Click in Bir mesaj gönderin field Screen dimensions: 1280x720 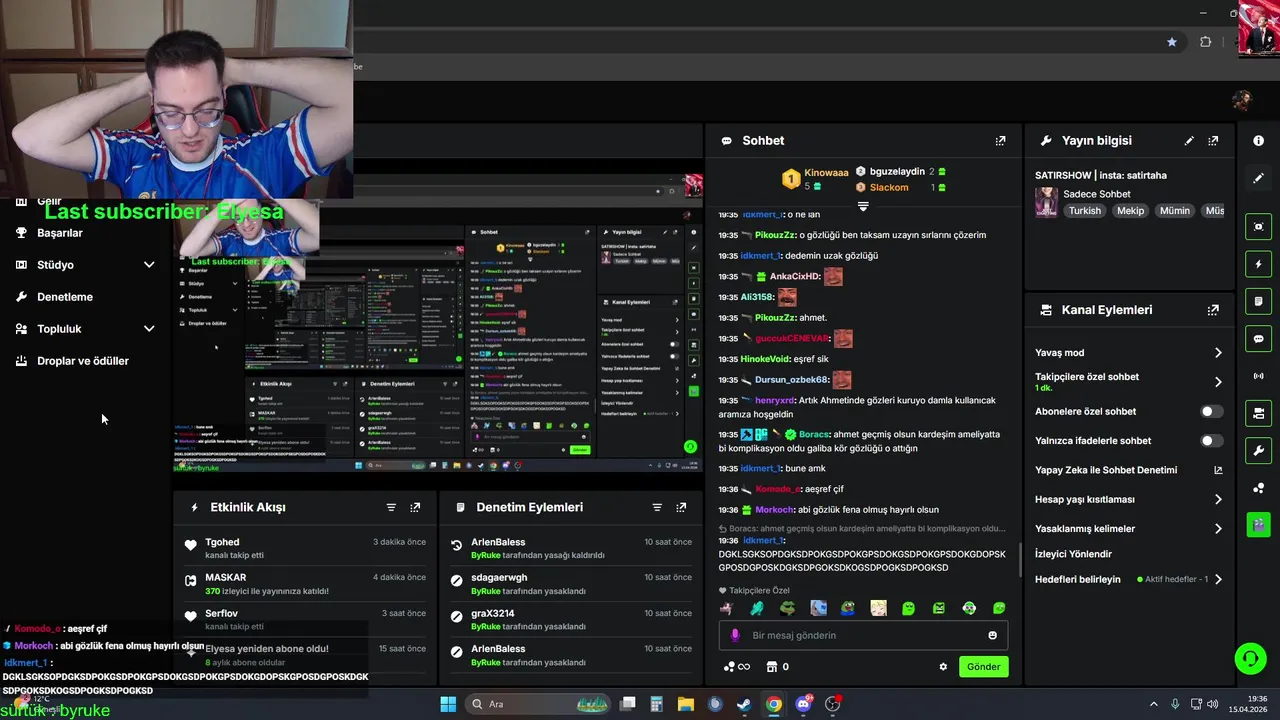coord(863,635)
